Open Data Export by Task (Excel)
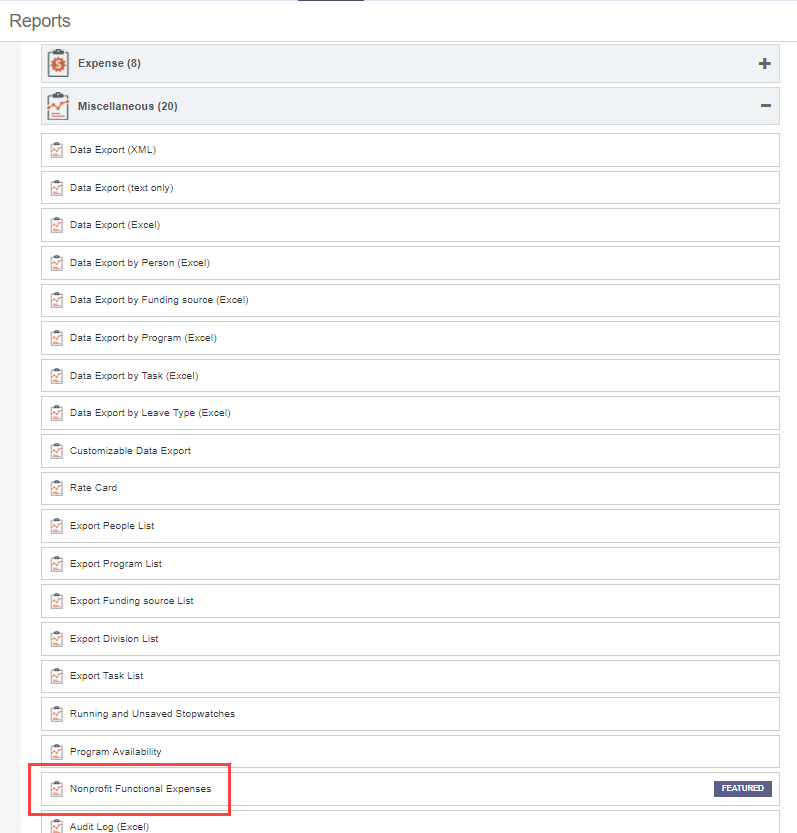This screenshot has height=833, width=797. tap(410, 376)
